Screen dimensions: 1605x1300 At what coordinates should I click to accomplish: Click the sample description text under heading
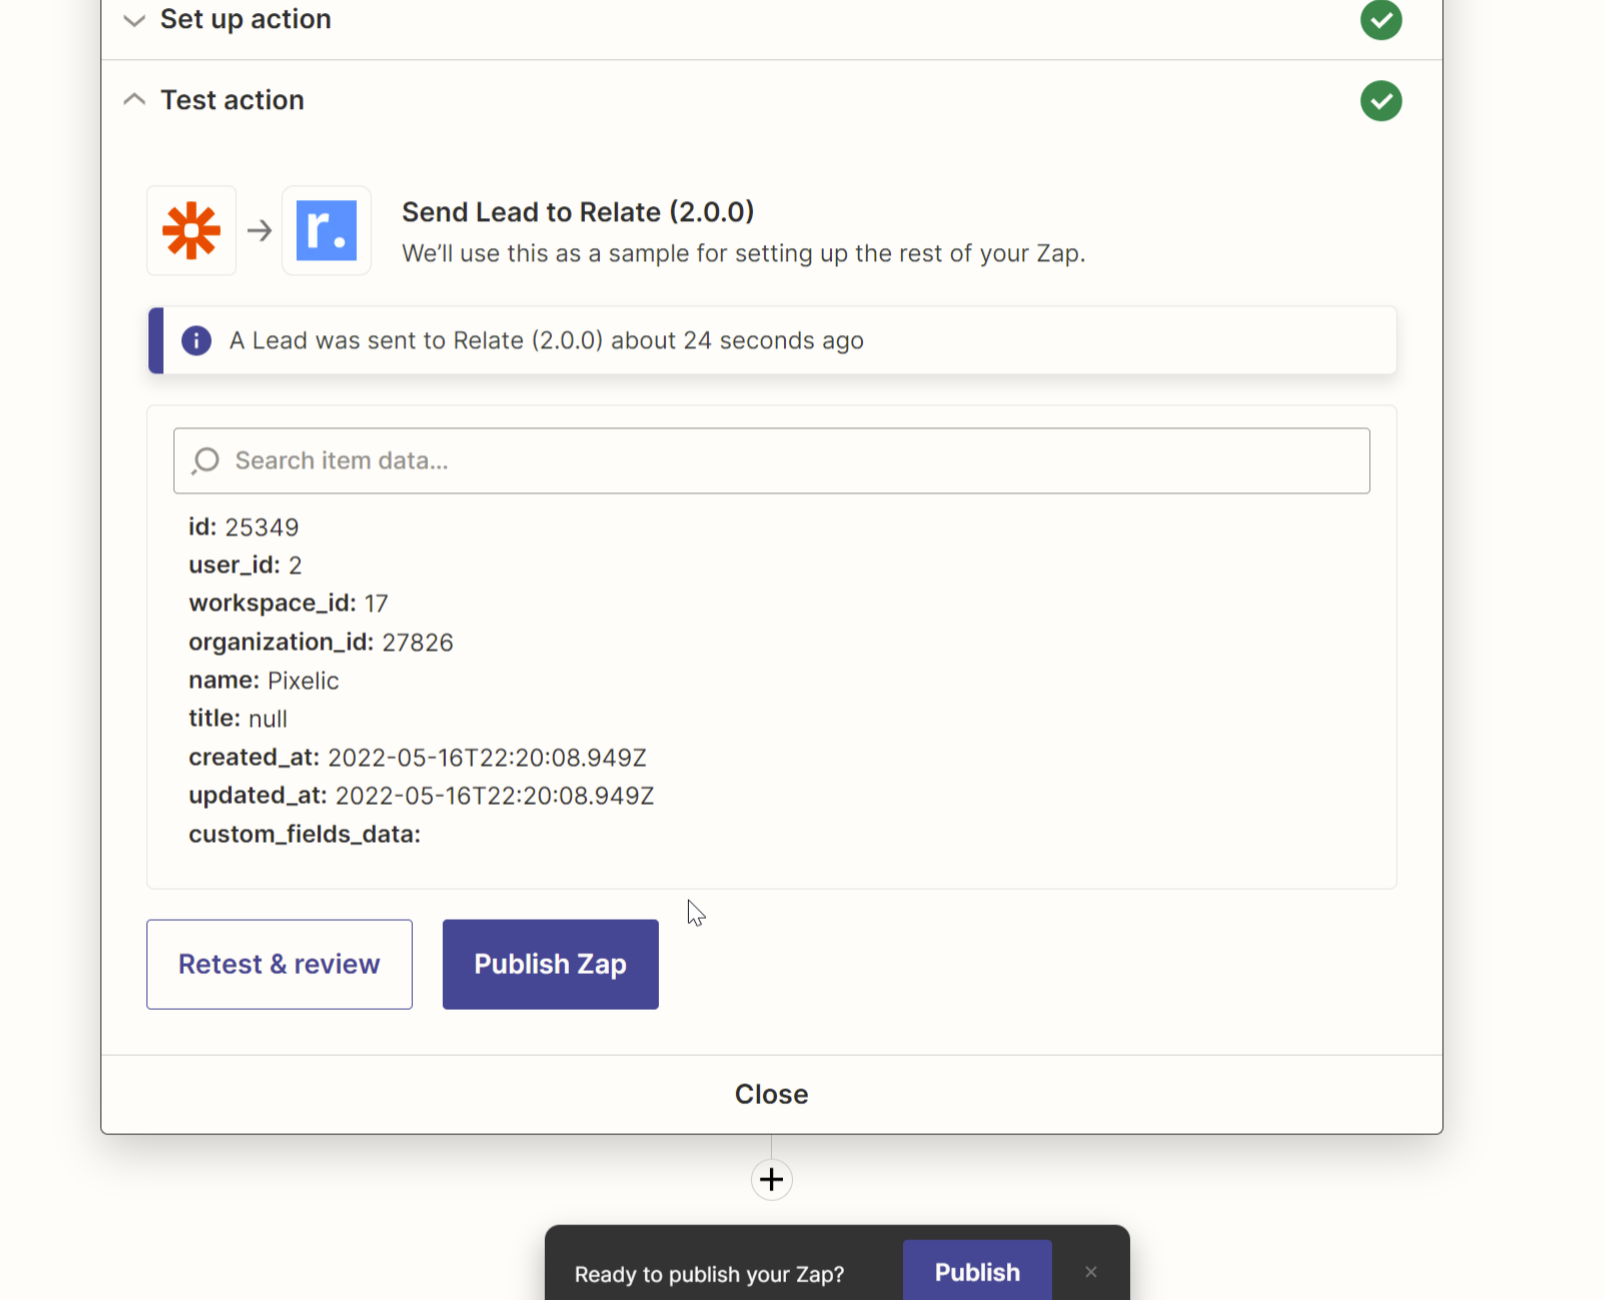click(743, 254)
